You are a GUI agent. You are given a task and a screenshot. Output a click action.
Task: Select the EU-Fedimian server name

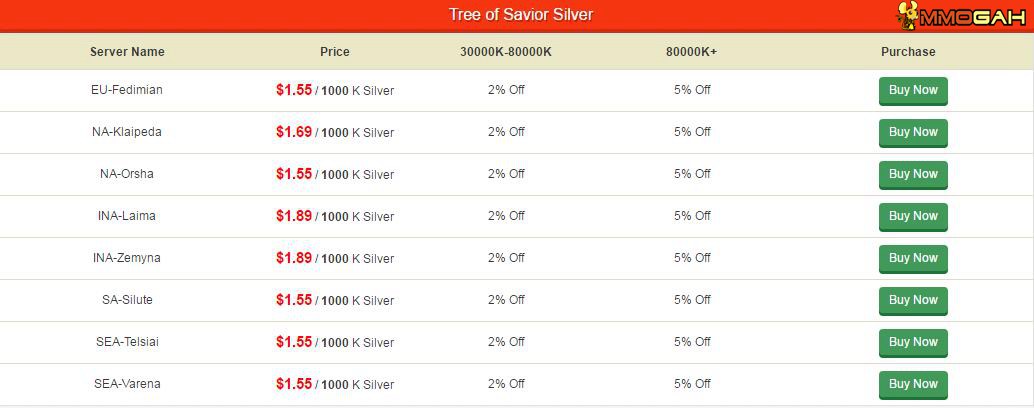tap(127, 90)
